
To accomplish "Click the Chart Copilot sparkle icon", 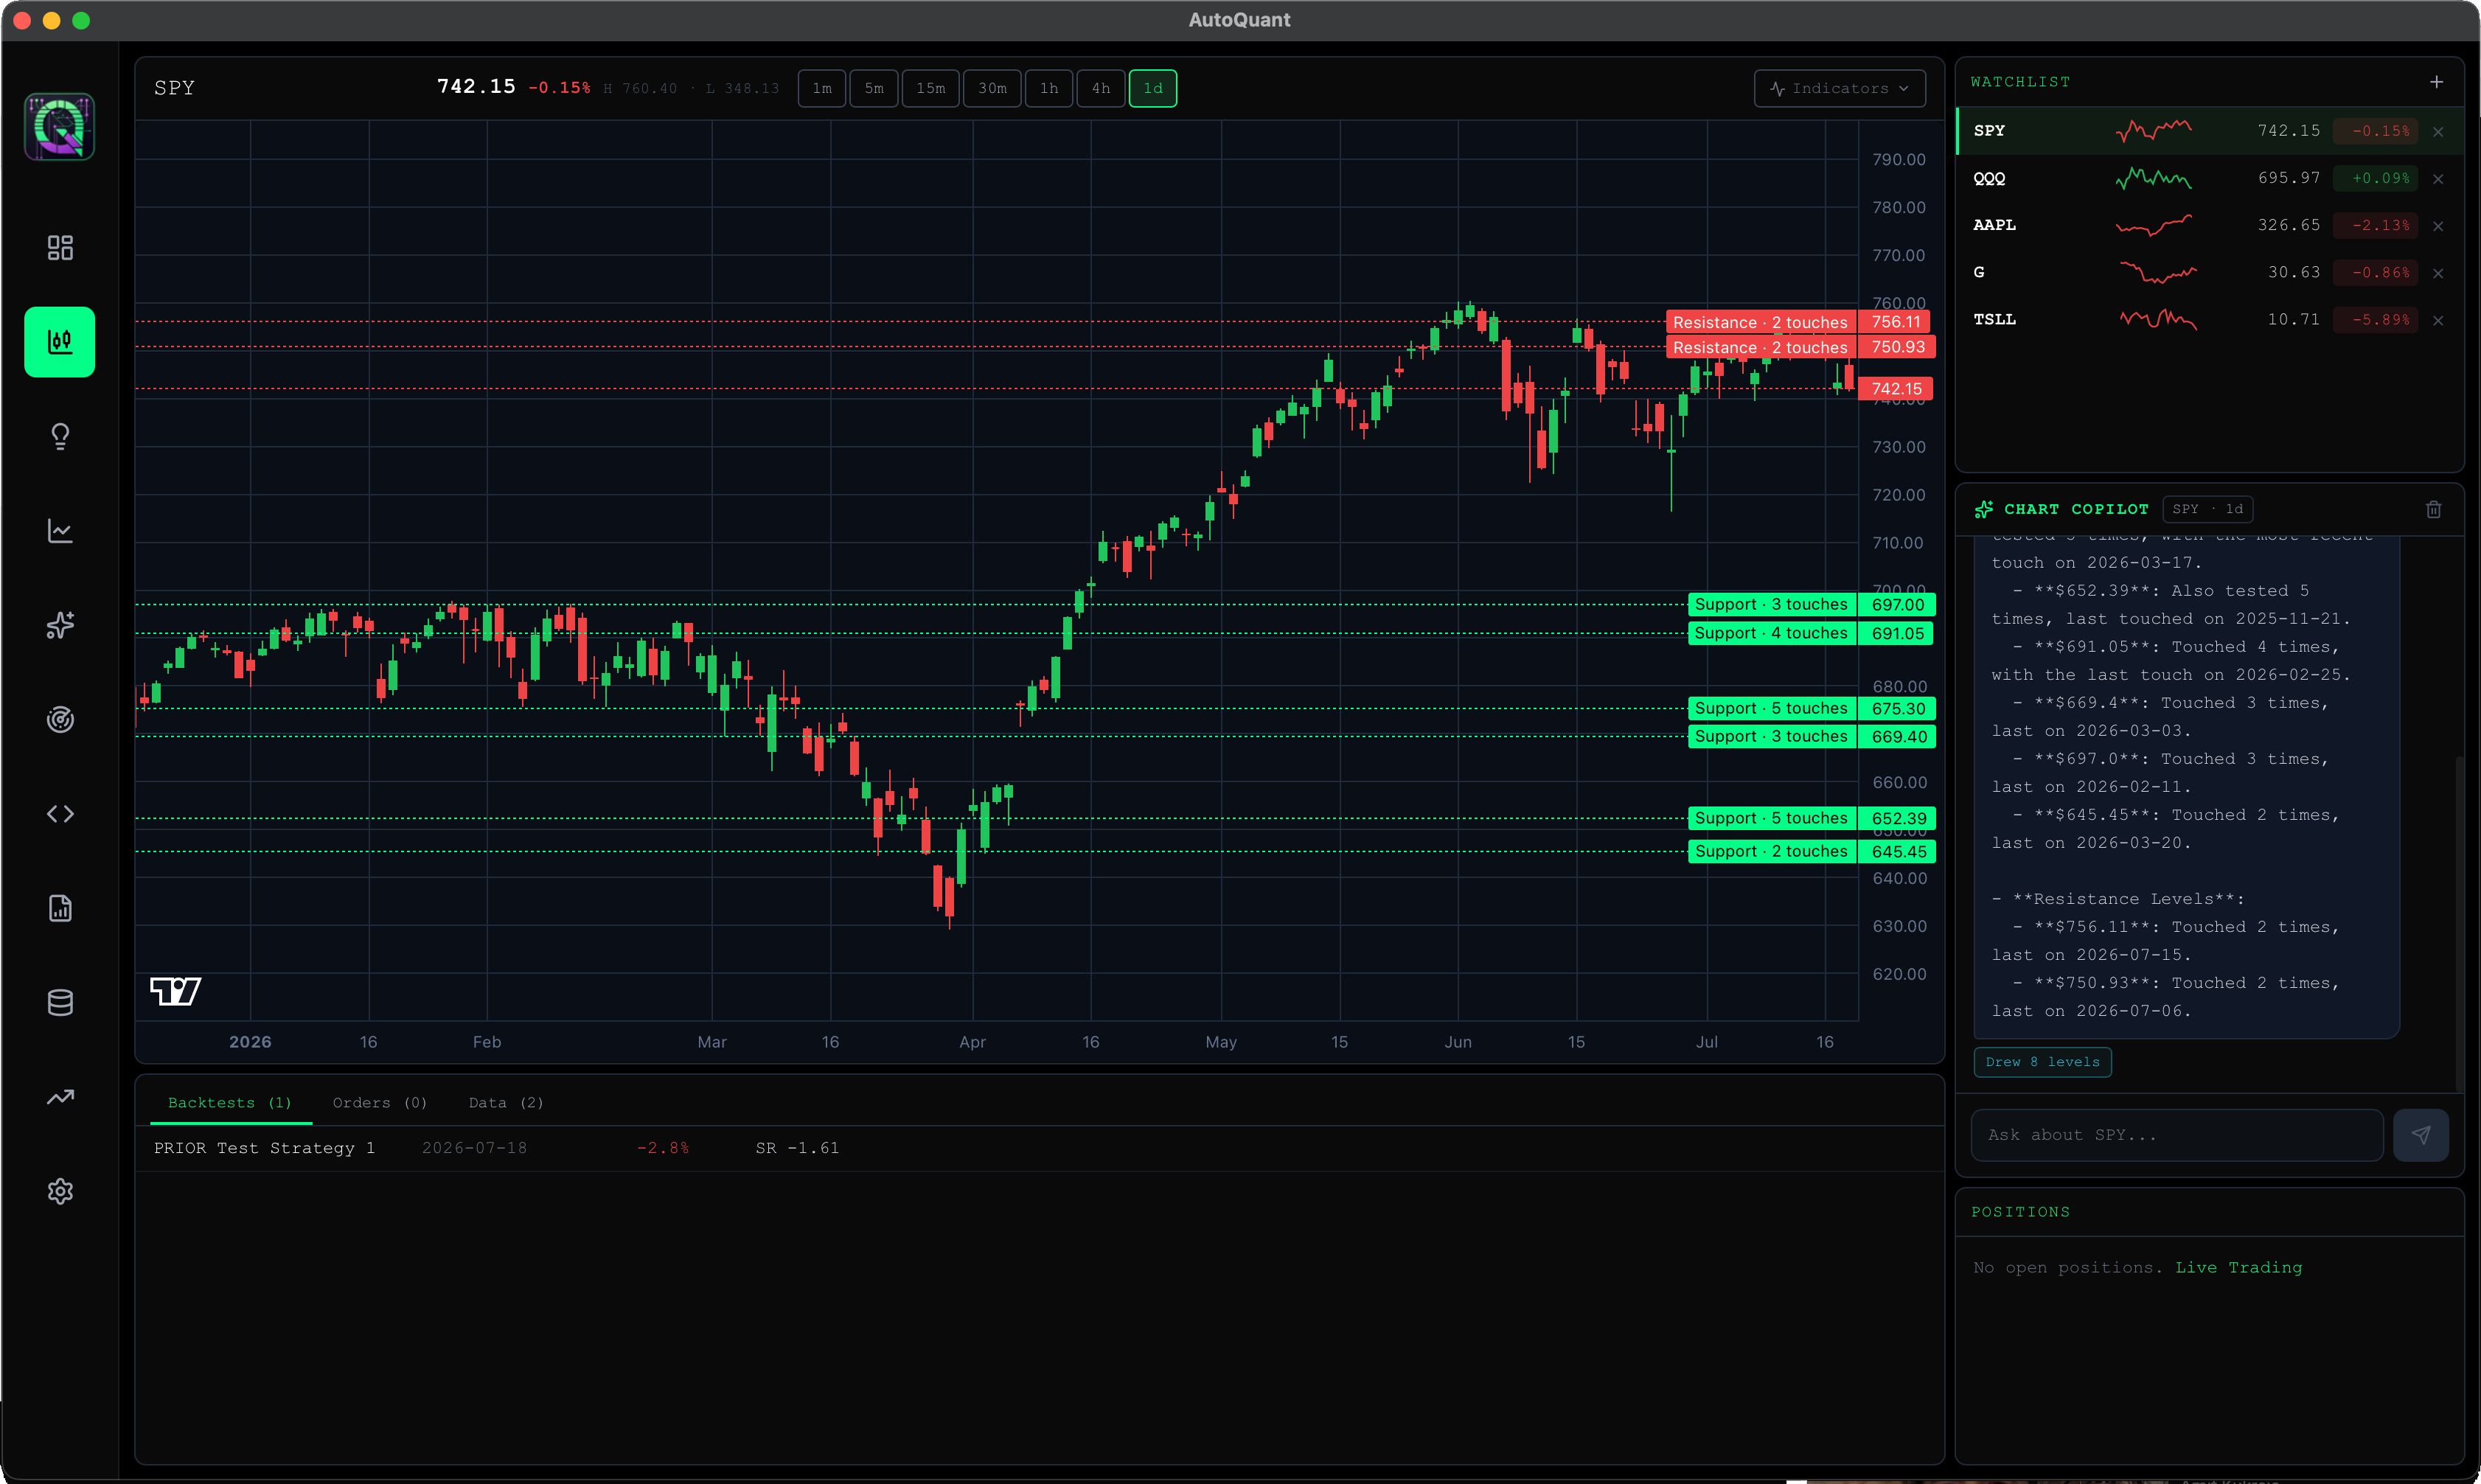I will tap(1984, 509).
